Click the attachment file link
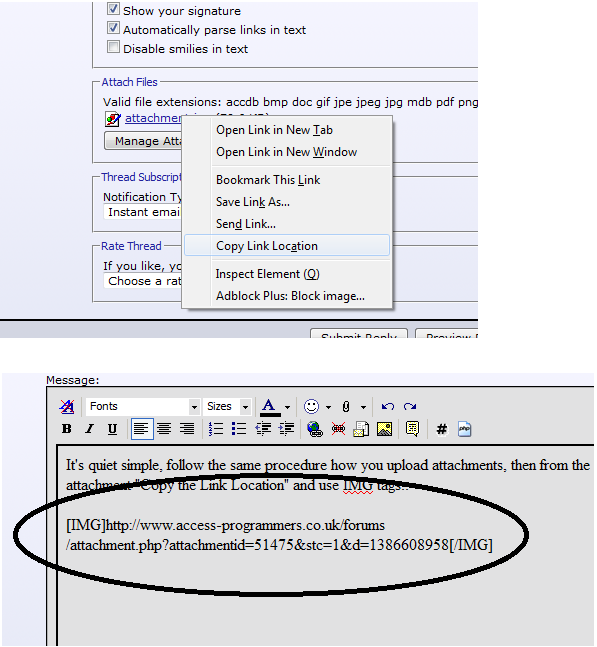The width and height of the screenshot is (597, 647). tap(153, 118)
